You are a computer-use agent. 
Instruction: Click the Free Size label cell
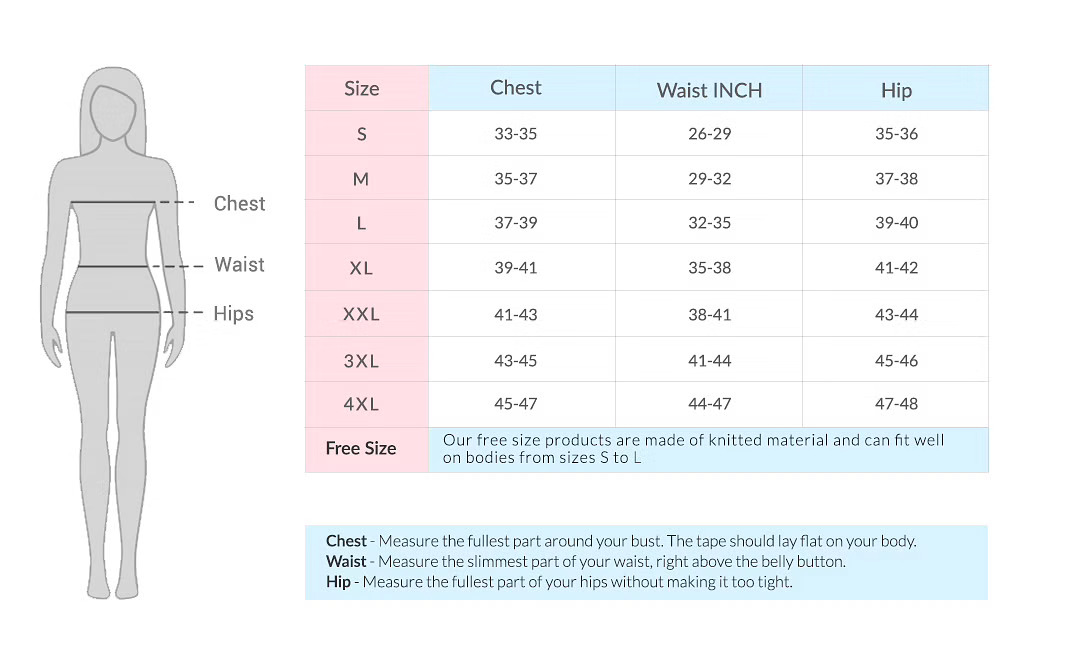pos(361,448)
